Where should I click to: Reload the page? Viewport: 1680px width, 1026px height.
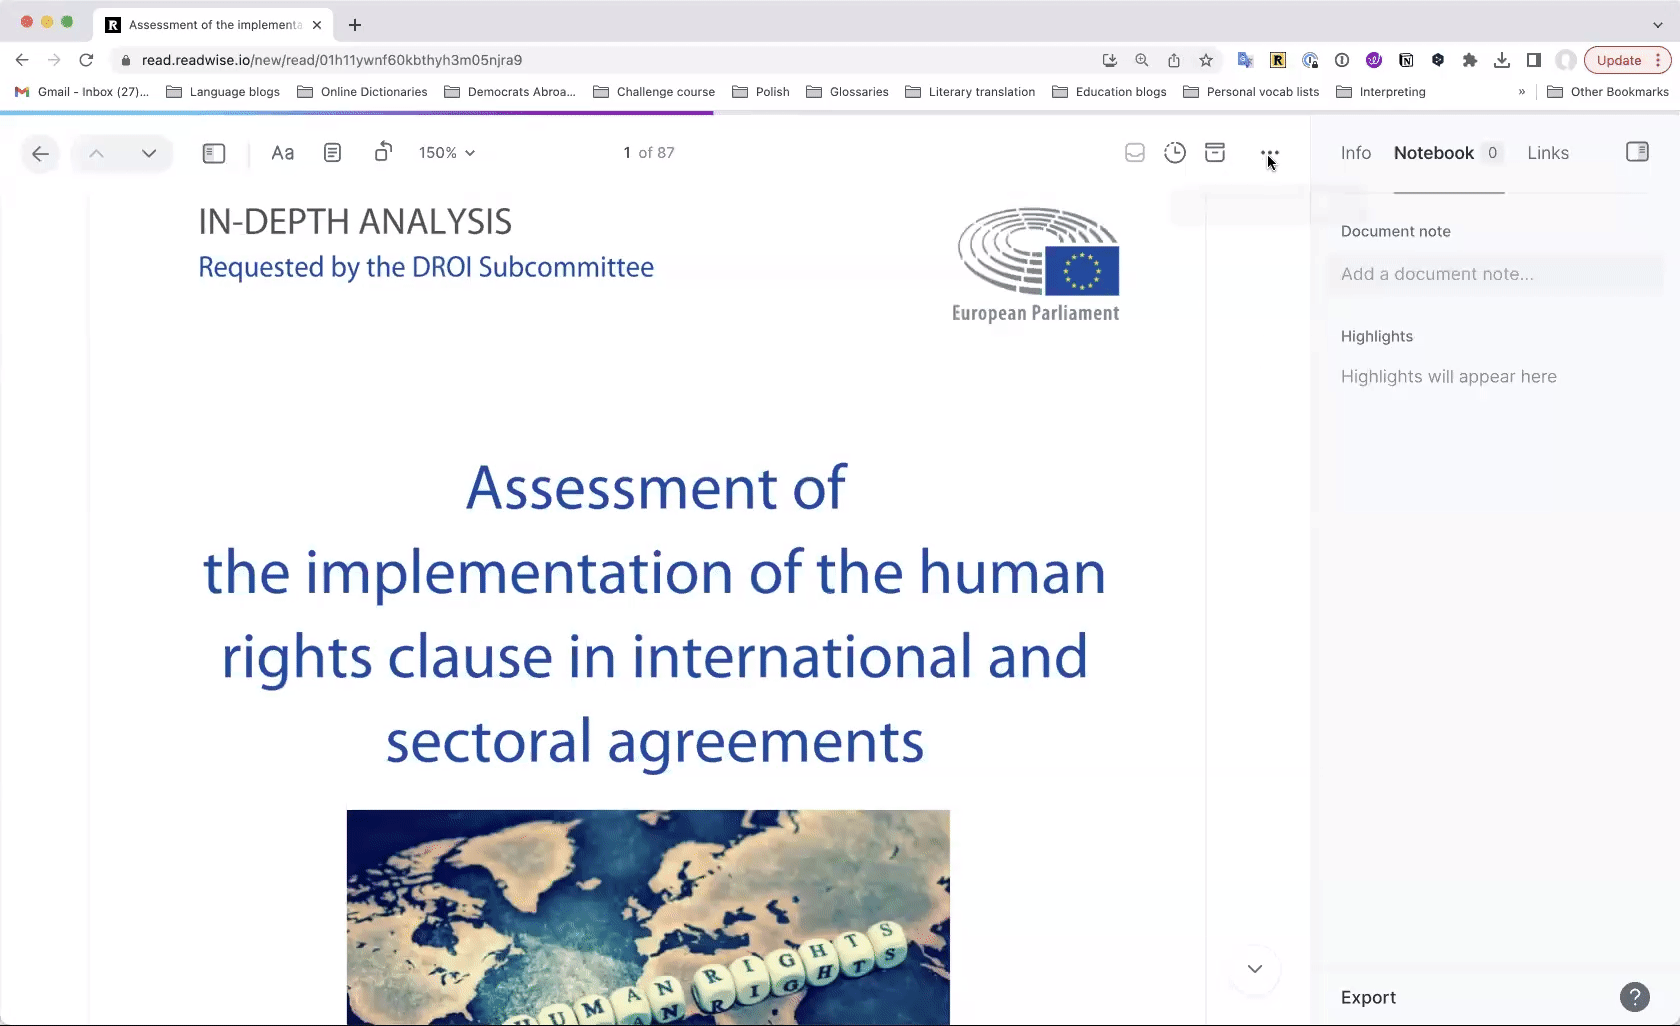[86, 60]
